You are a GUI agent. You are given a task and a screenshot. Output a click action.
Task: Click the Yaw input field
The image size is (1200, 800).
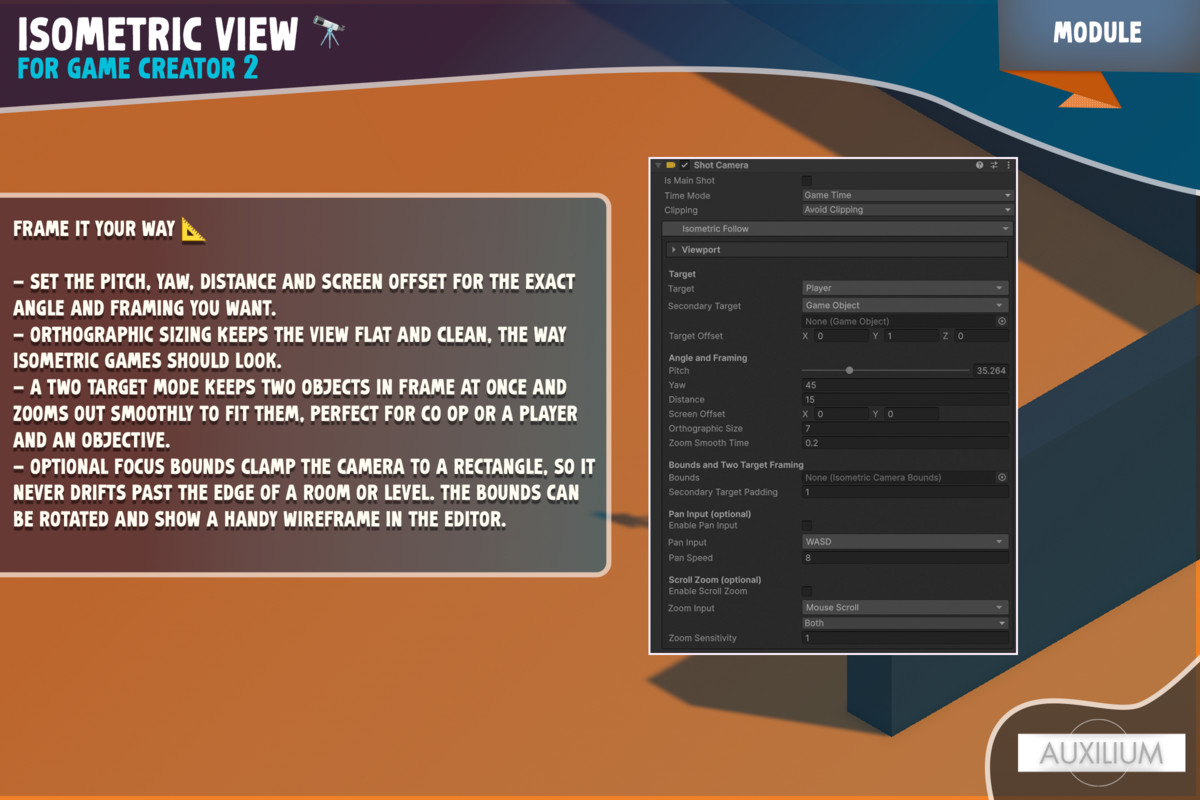905,385
